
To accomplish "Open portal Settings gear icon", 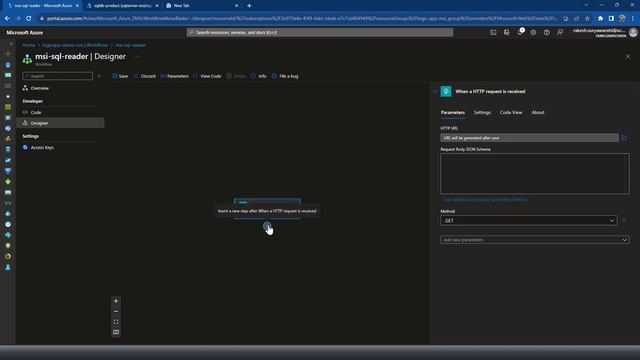I will pos(533,32).
